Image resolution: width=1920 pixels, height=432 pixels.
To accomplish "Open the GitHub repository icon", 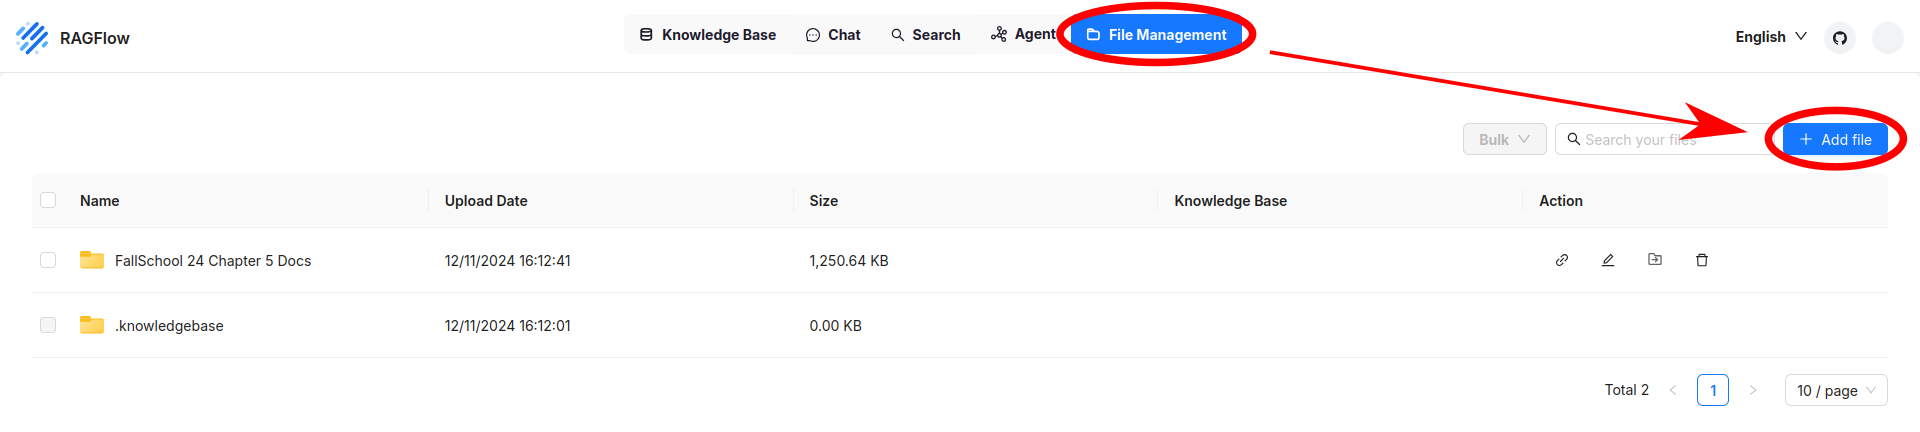I will pos(1839,38).
